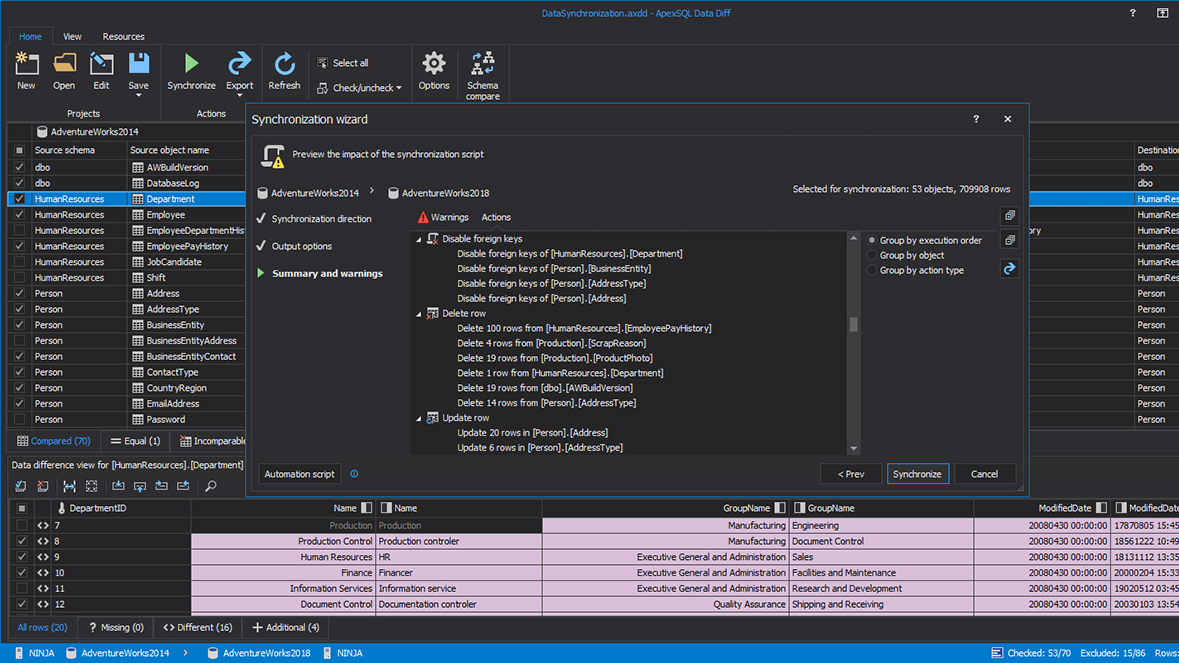
Task: Switch to the Warnings tab
Action: [x=444, y=217]
